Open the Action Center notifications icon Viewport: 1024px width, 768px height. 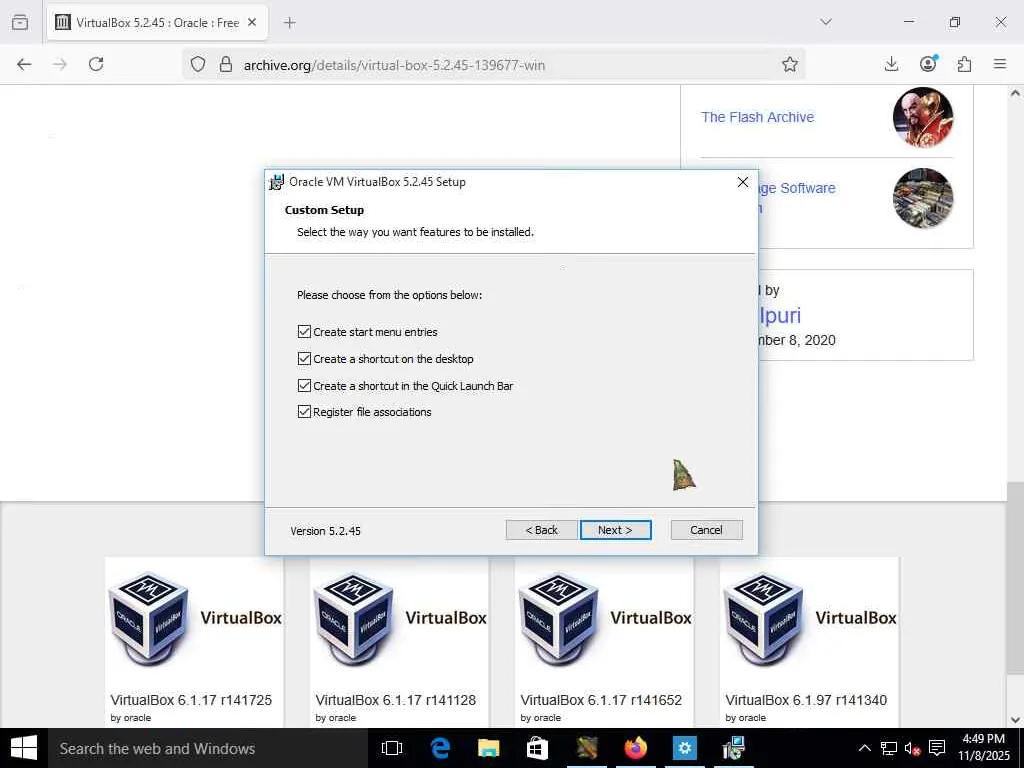pyautogui.click(x=937, y=748)
